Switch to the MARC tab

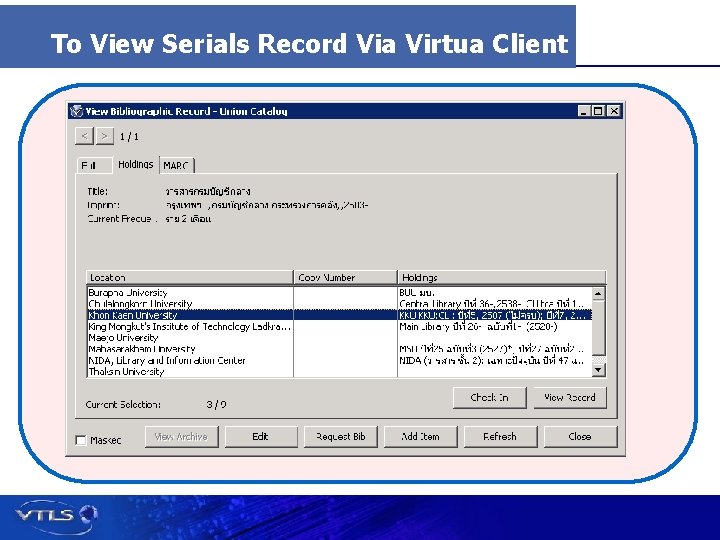pos(177,165)
